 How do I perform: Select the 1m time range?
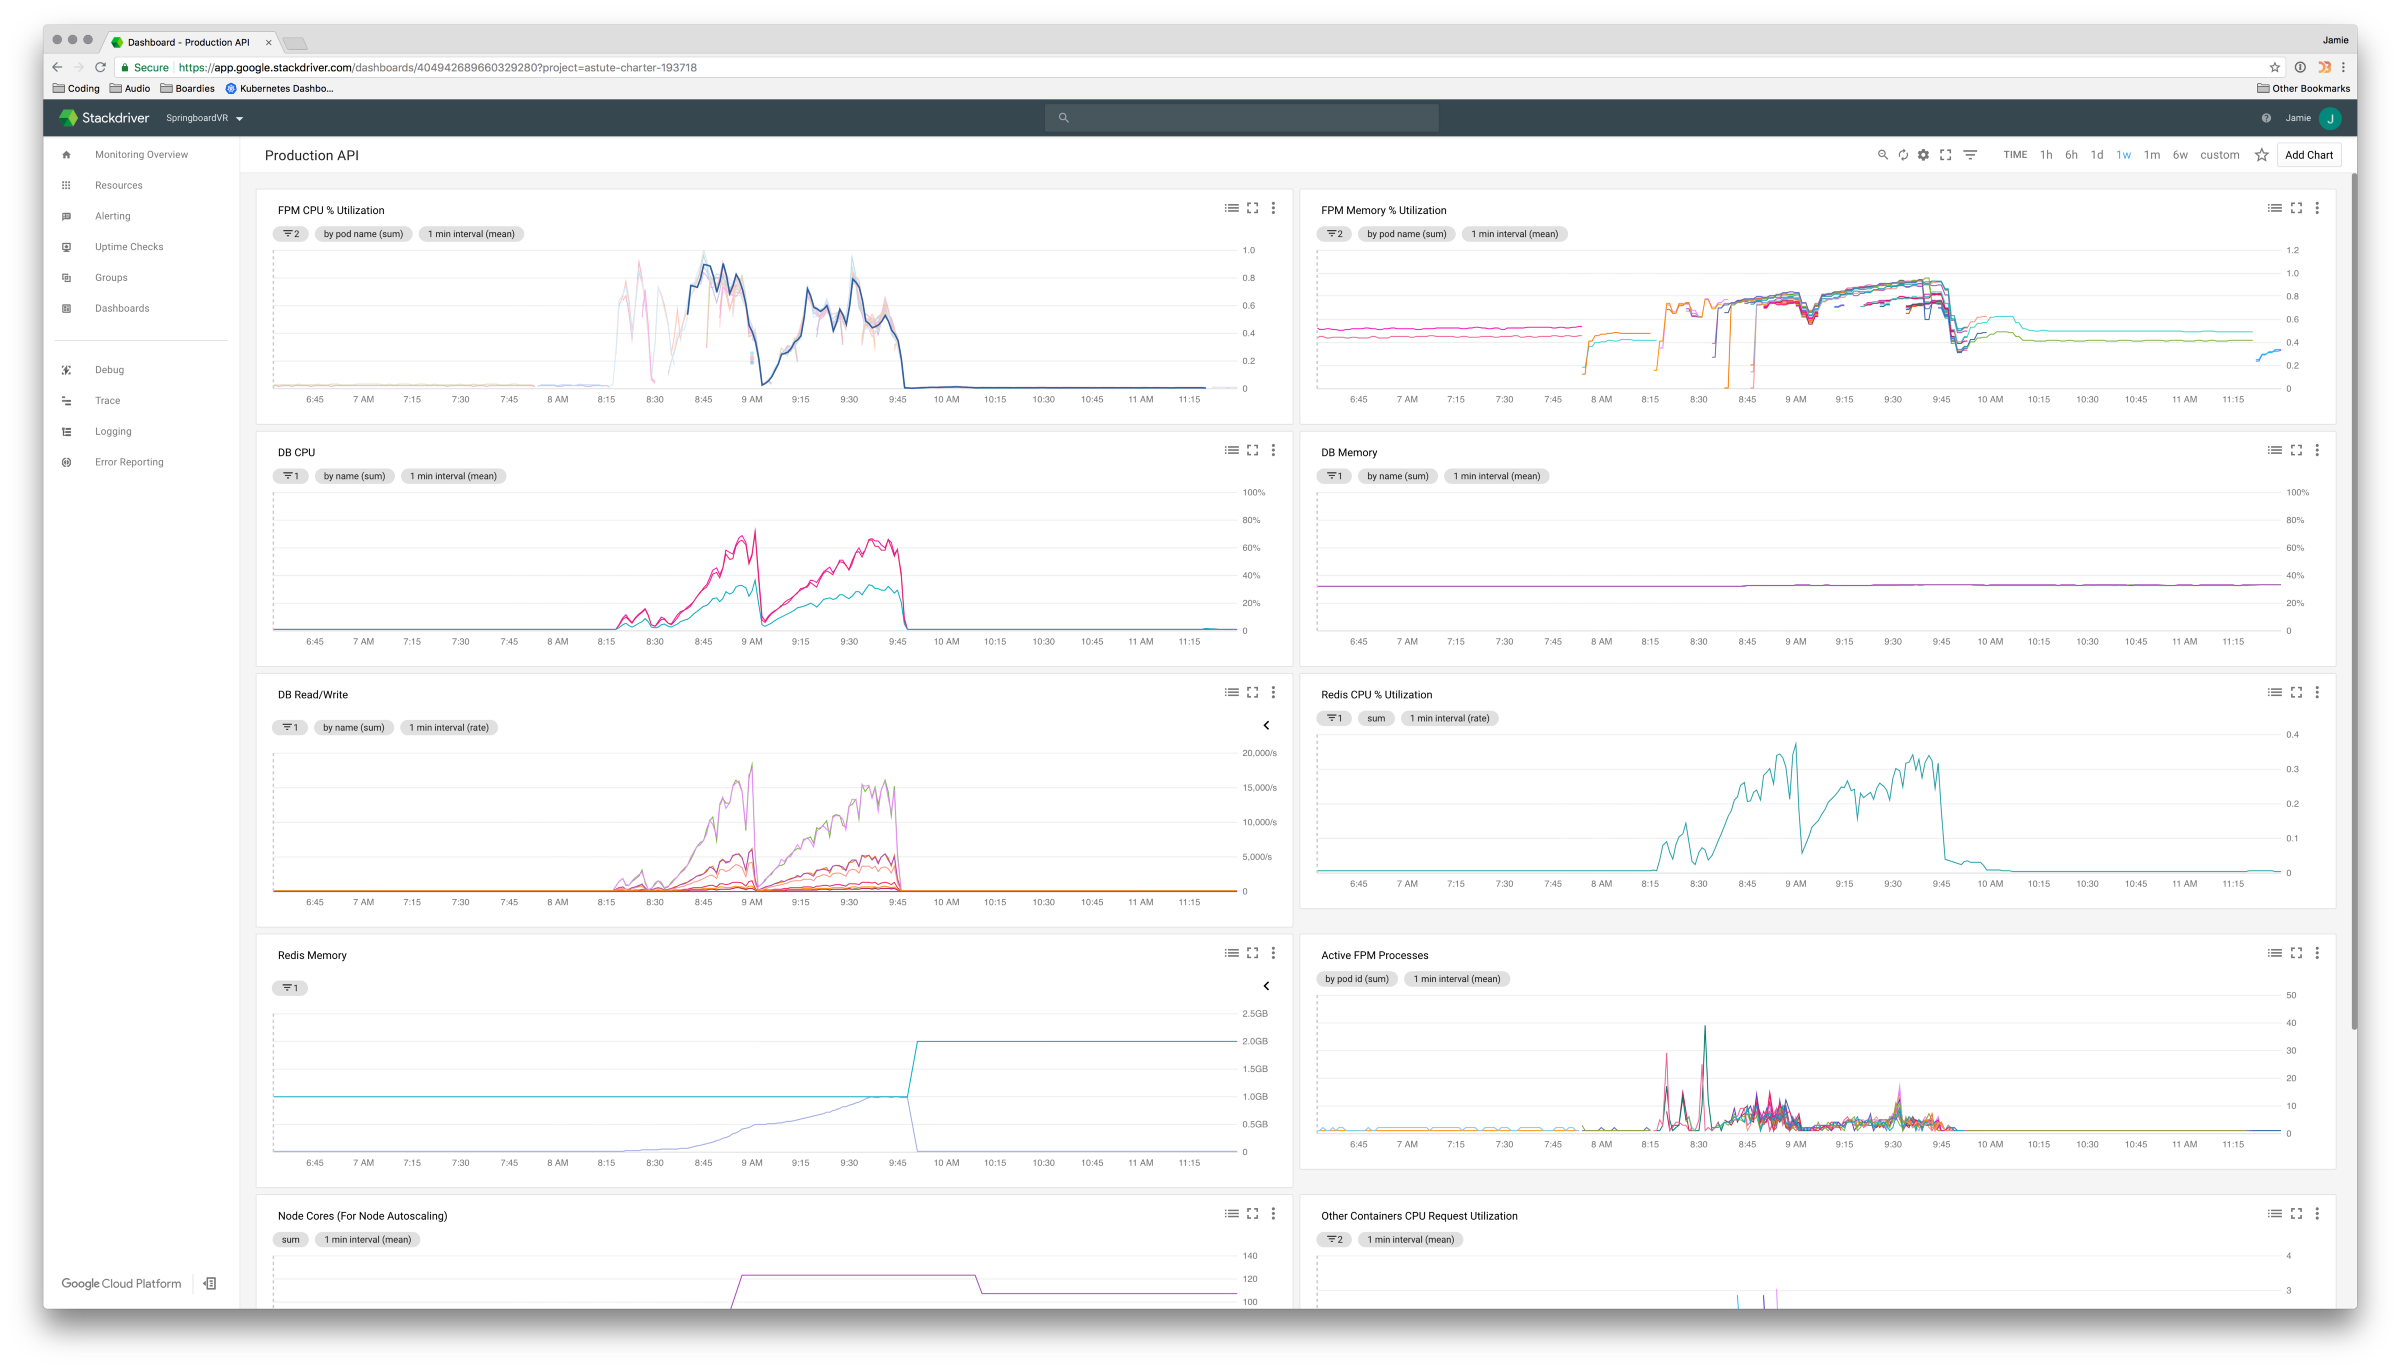(2152, 155)
